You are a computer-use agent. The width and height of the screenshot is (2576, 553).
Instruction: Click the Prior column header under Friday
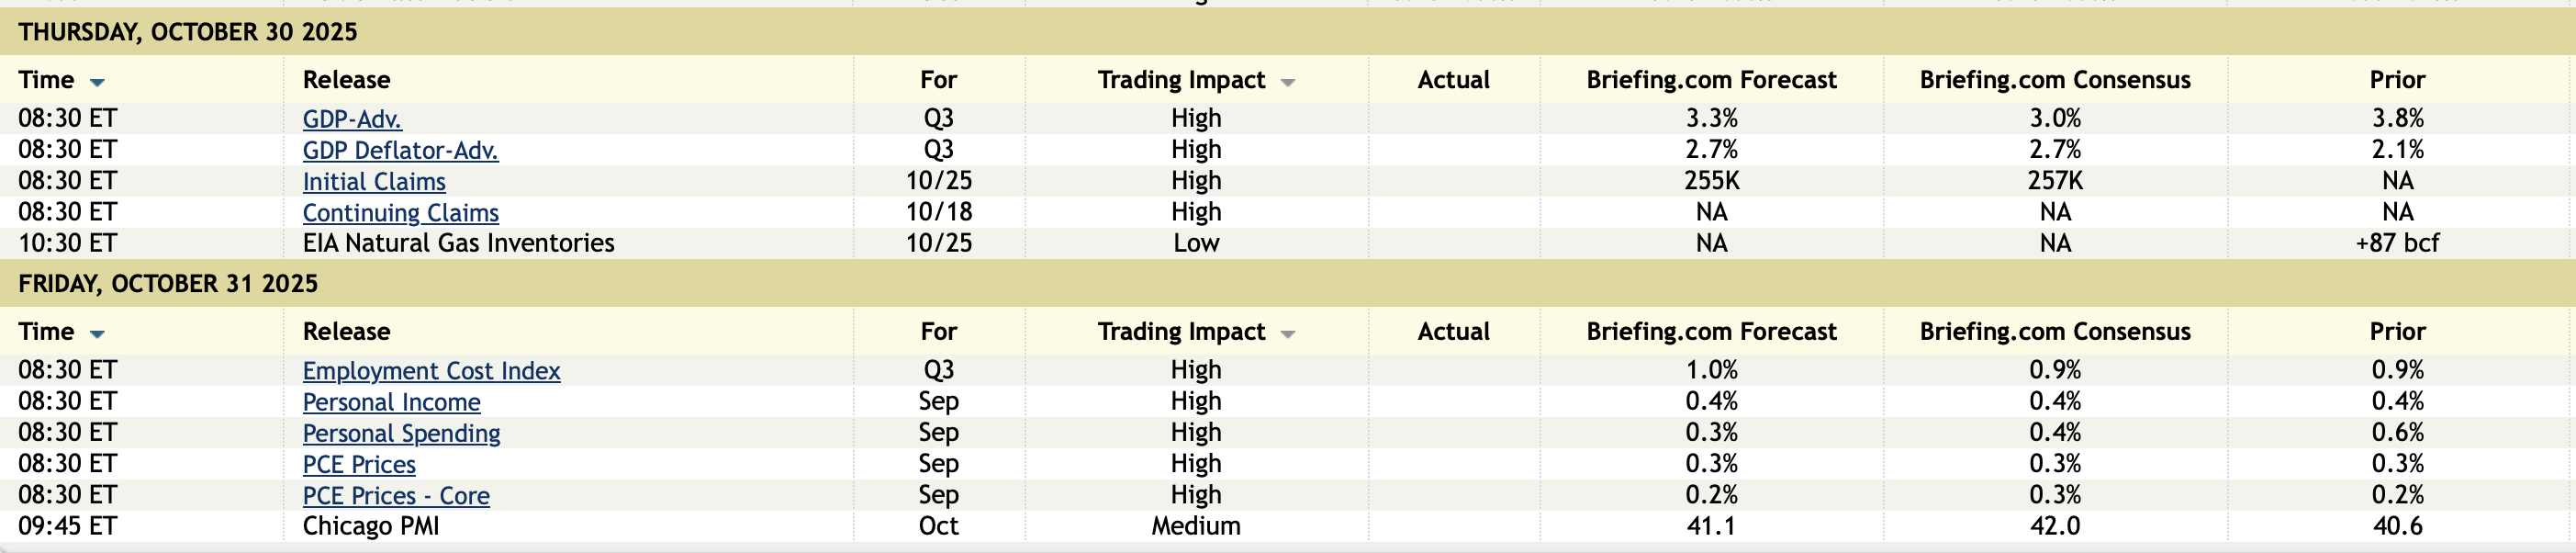[x=2397, y=332]
